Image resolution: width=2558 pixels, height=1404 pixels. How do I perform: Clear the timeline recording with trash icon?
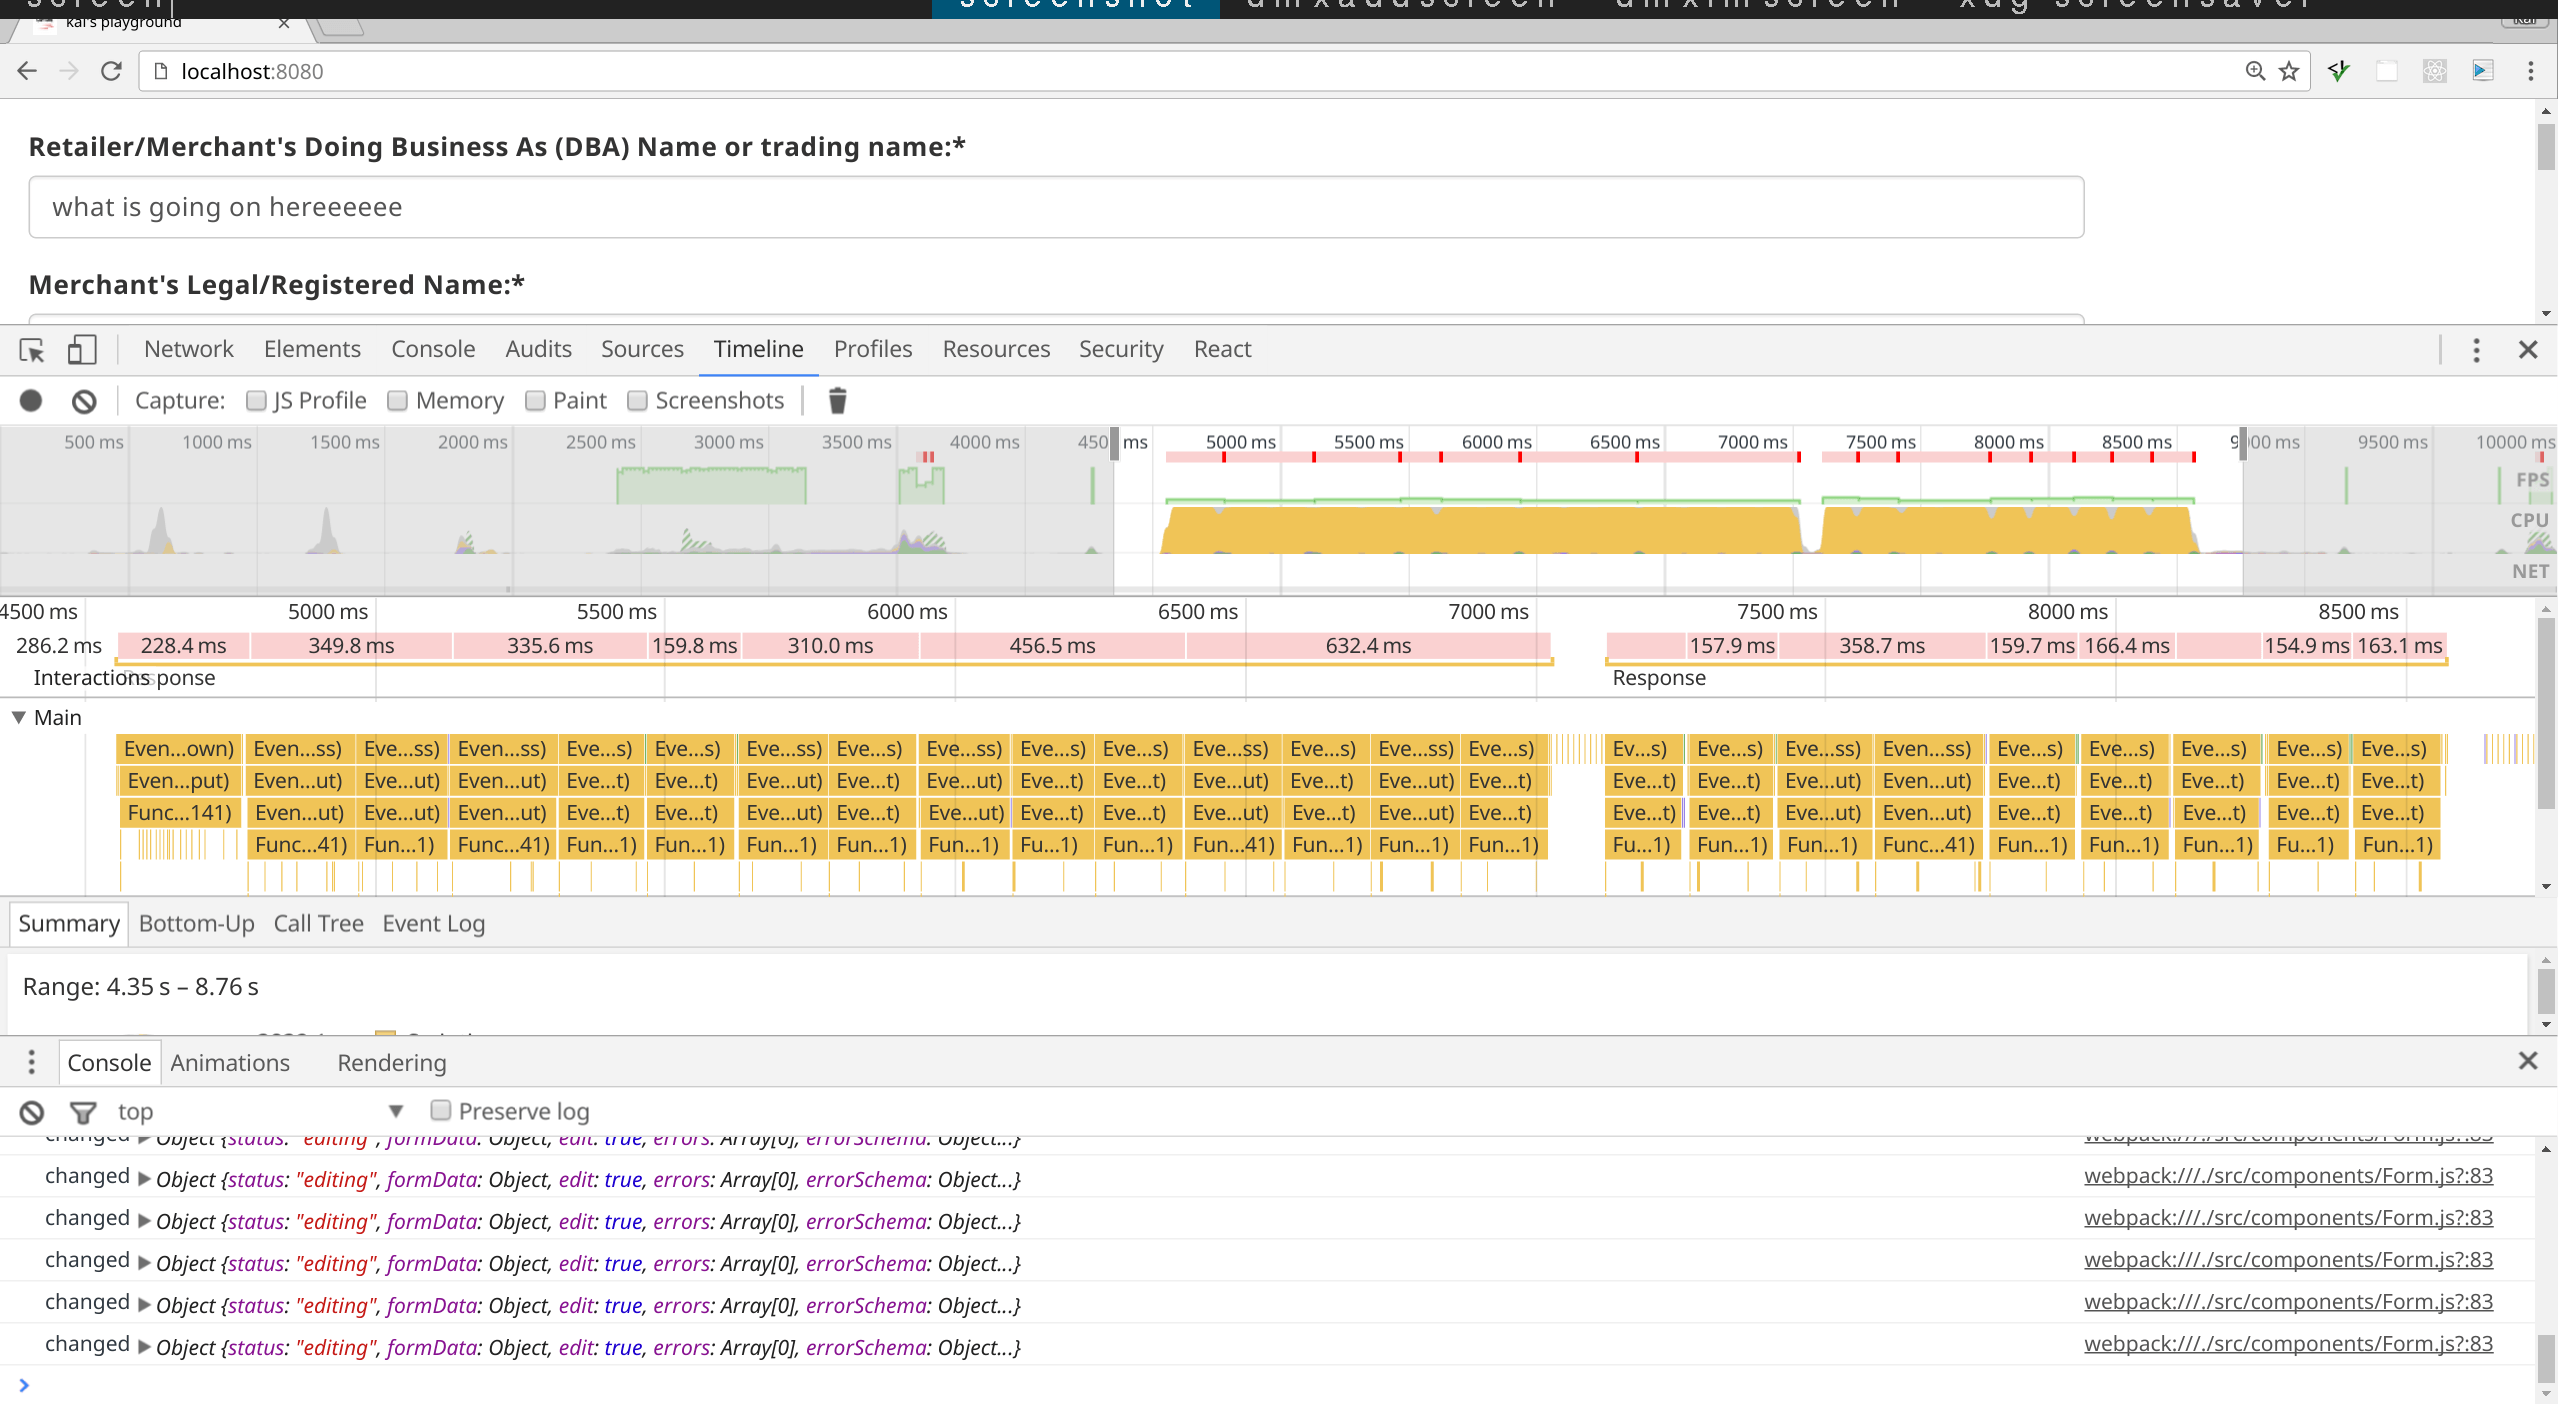click(x=836, y=400)
